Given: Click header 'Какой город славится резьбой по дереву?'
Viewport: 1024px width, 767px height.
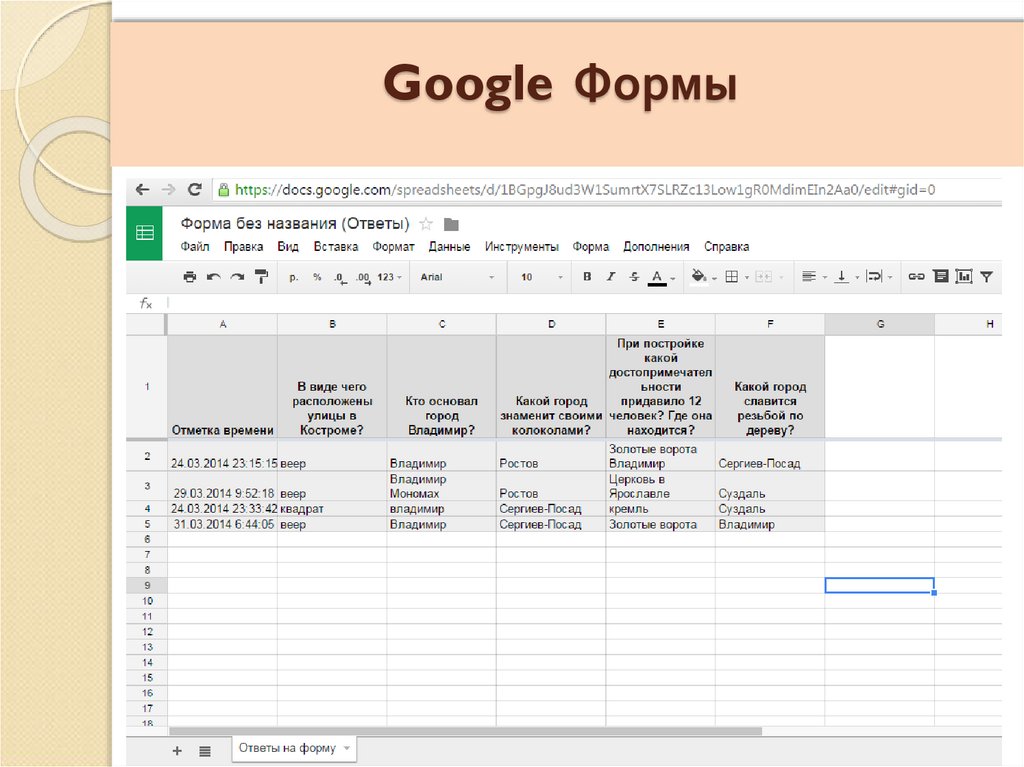Looking at the screenshot, I should (770, 387).
